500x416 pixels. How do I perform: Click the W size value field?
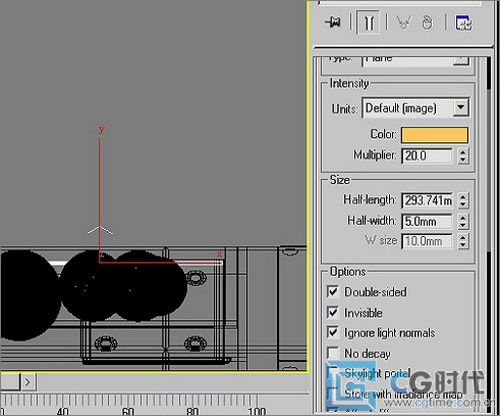pos(427,241)
